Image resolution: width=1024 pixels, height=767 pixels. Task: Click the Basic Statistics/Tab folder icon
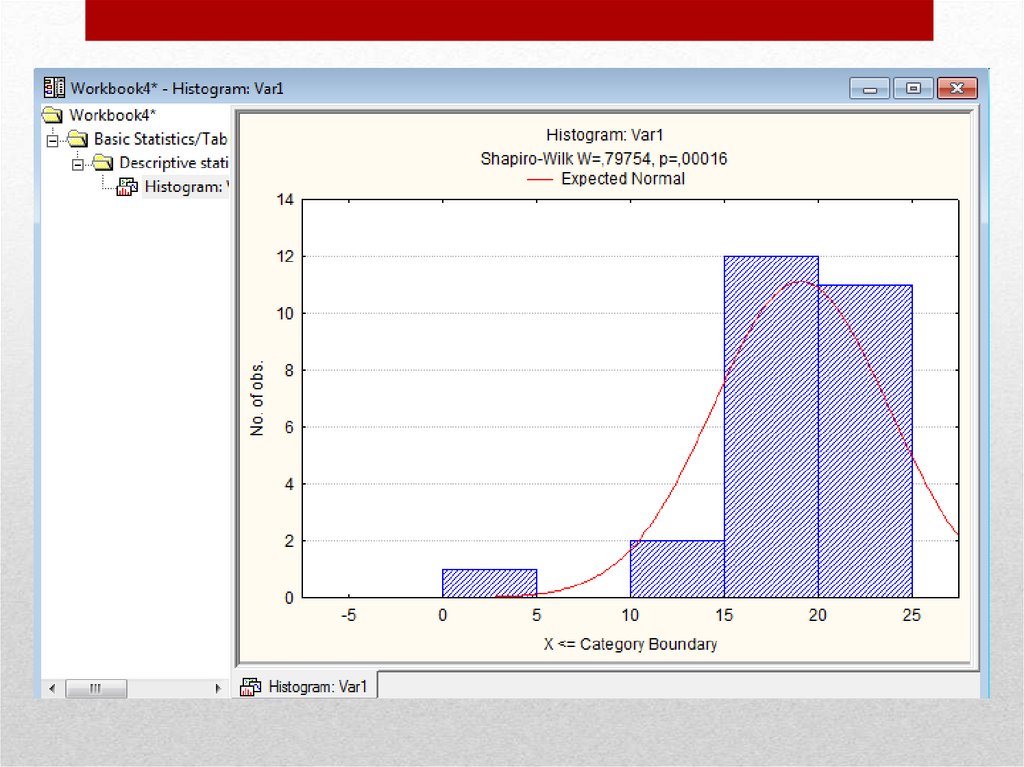click(78, 139)
